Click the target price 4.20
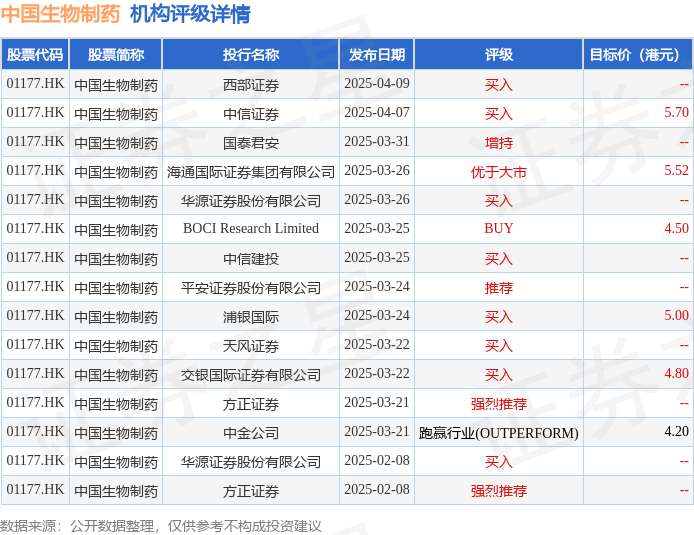This screenshot has height=535, width=694. click(676, 431)
